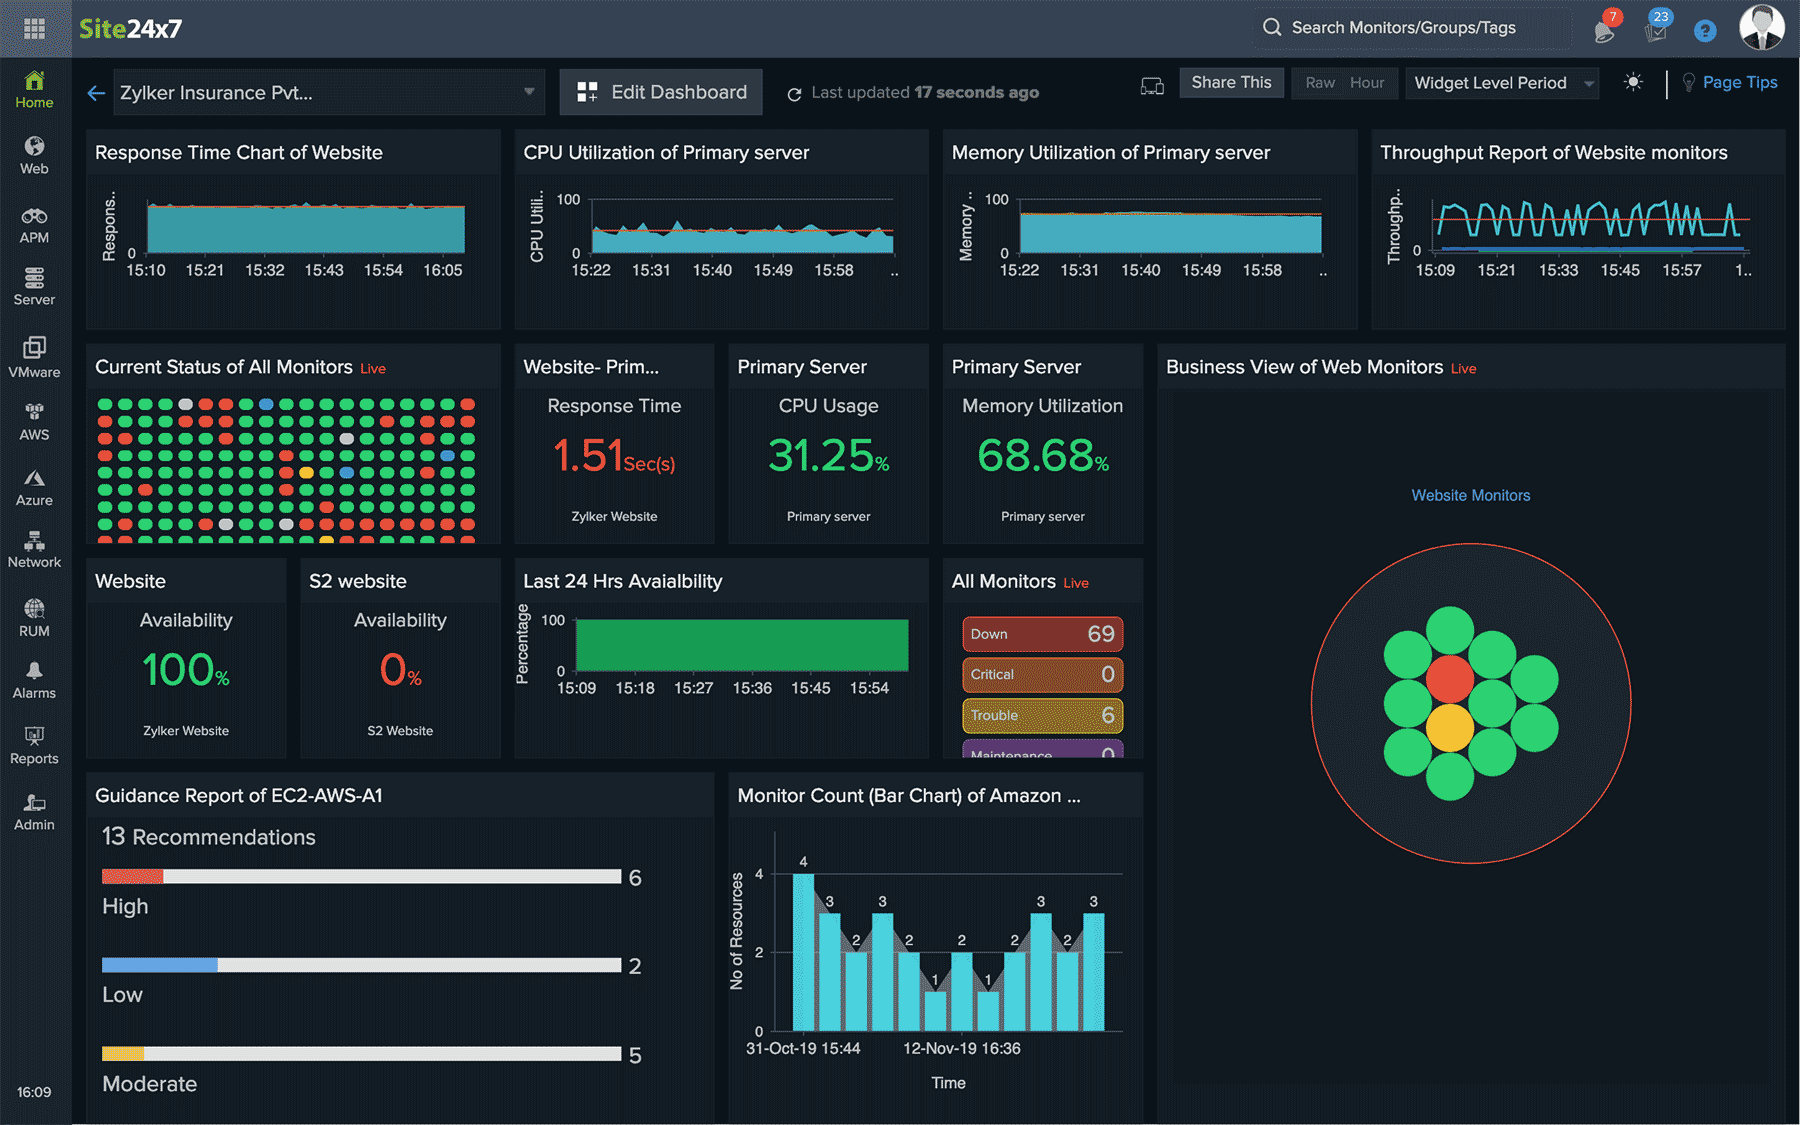Go to Home in sidebar
Image resolution: width=1800 pixels, height=1125 pixels.
(x=34, y=89)
